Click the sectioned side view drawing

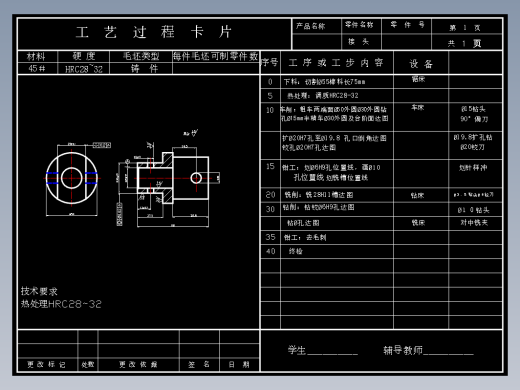(173, 178)
